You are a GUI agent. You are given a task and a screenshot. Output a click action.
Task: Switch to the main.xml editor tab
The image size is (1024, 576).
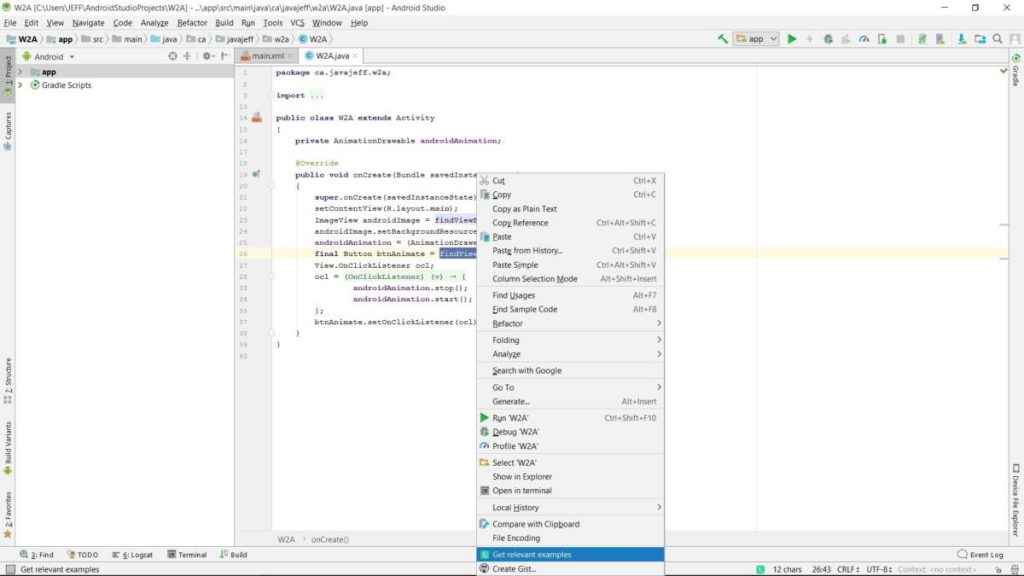pos(266,56)
